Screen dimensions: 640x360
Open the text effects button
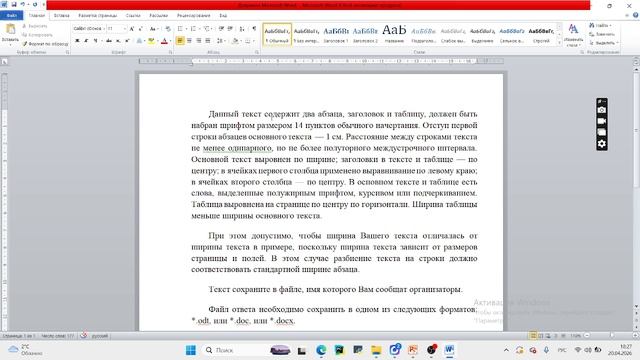pos(139,40)
